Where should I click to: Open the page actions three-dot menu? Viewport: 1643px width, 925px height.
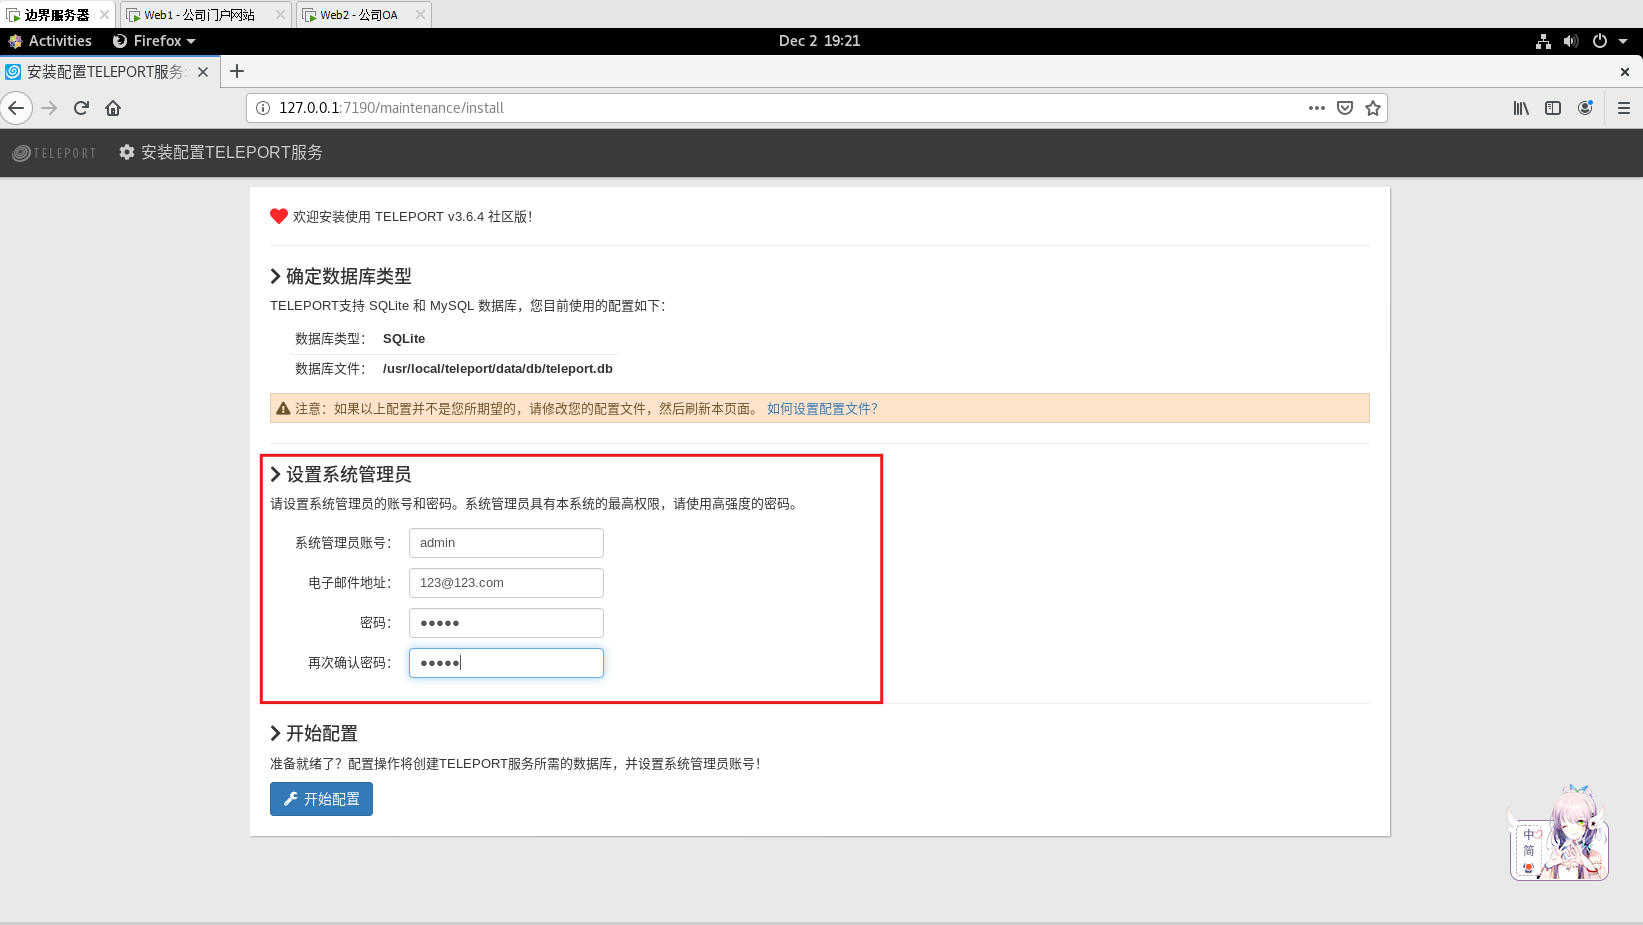pos(1317,108)
